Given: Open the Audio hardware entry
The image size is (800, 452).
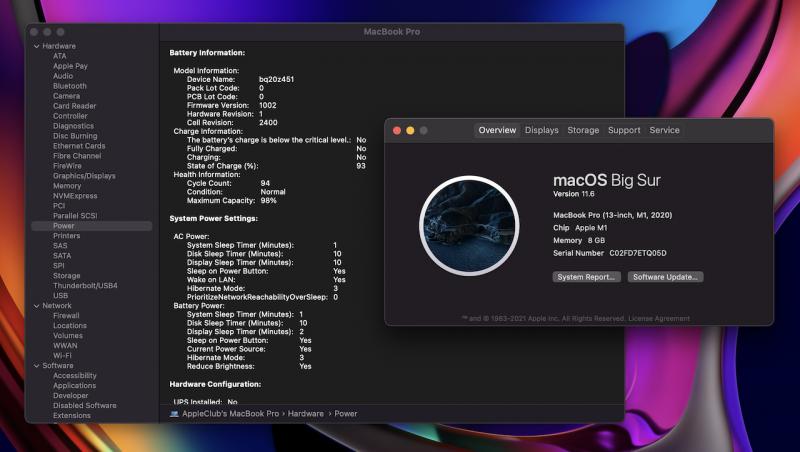Looking at the screenshot, I should pos(63,76).
